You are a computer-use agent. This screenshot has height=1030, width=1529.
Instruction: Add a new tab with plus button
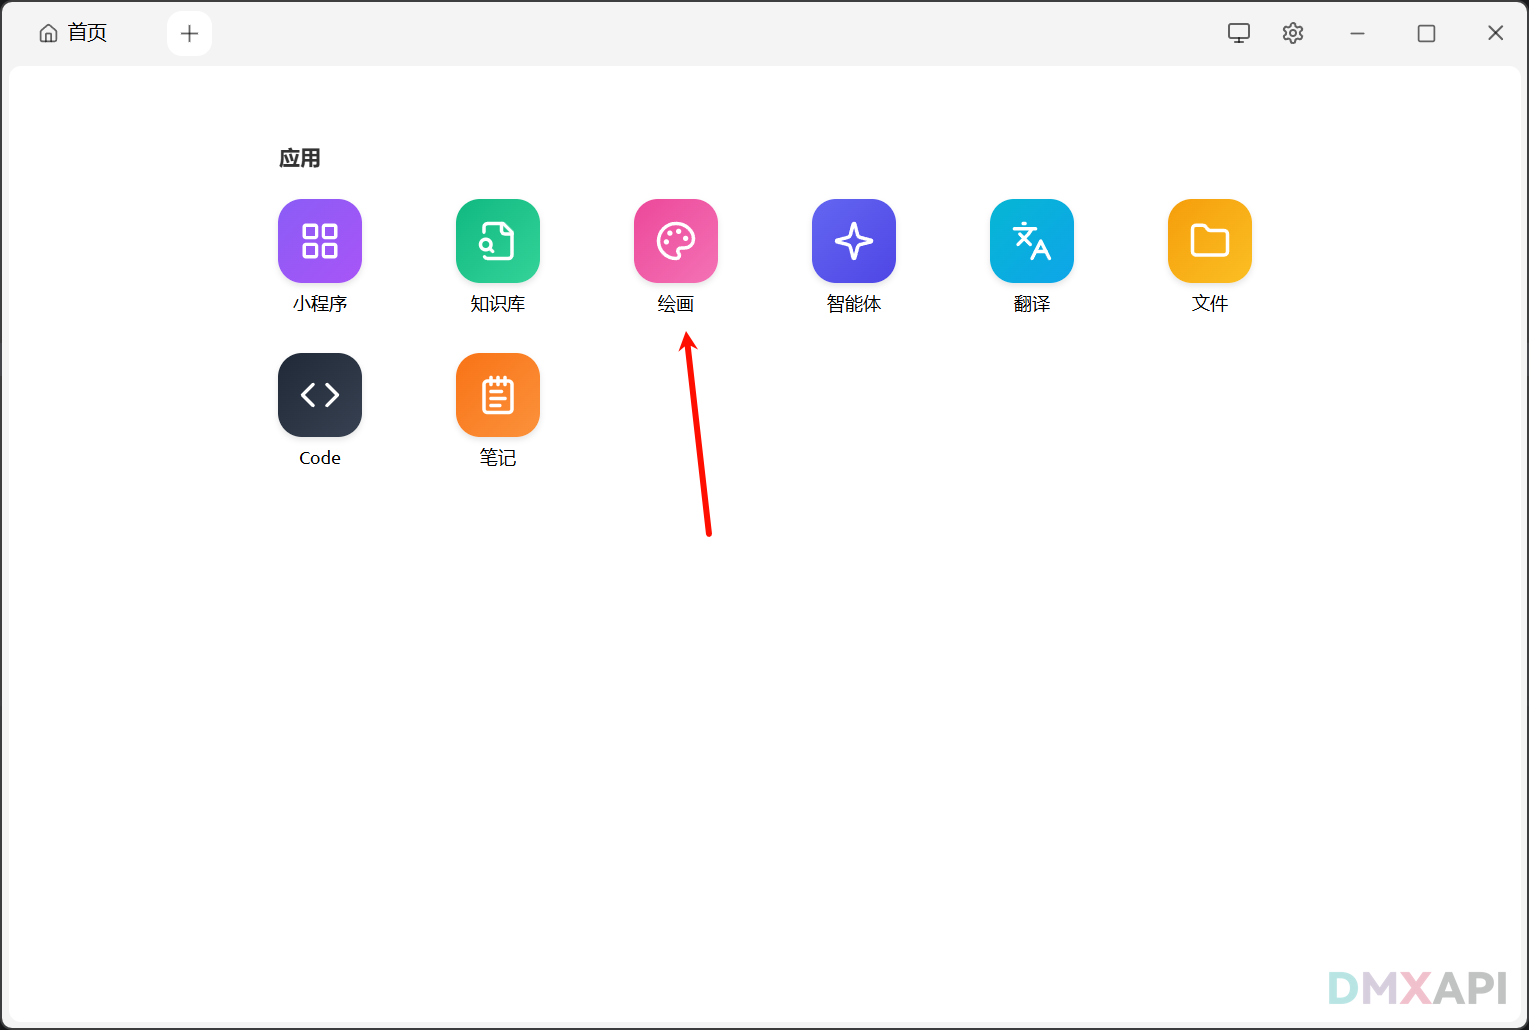pyautogui.click(x=189, y=33)
